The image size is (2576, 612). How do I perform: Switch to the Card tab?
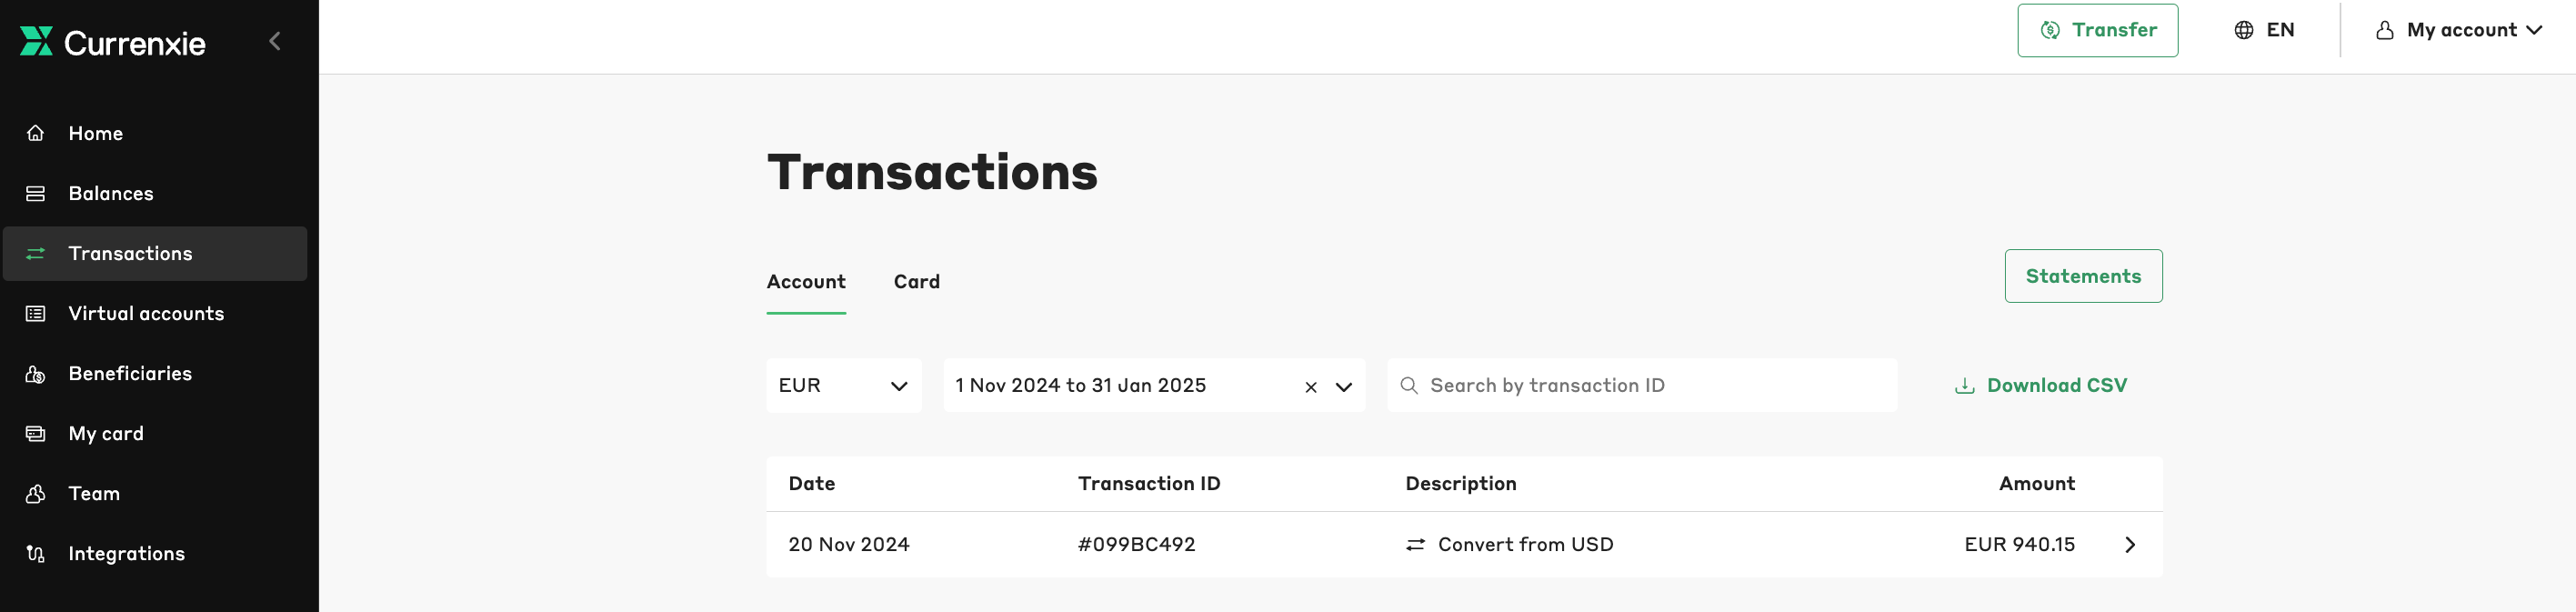pyautogui.click(x=916, y=282)
